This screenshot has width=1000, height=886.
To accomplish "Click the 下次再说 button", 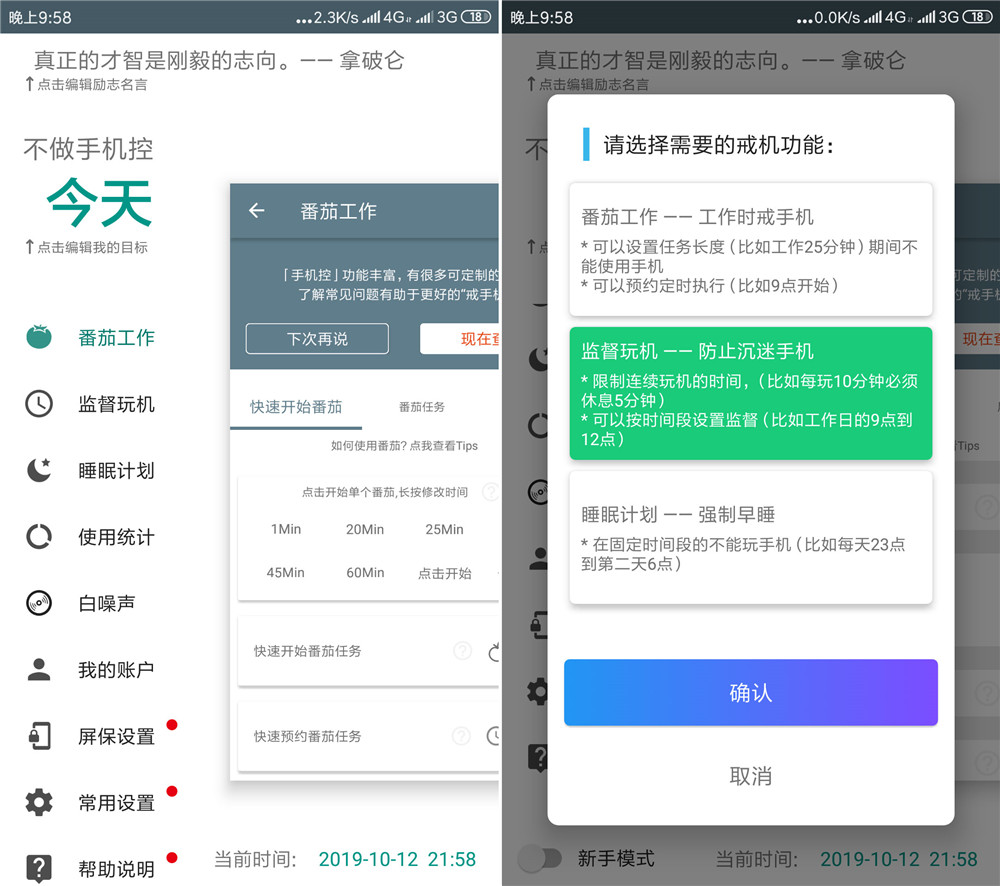I will [317, 339].
